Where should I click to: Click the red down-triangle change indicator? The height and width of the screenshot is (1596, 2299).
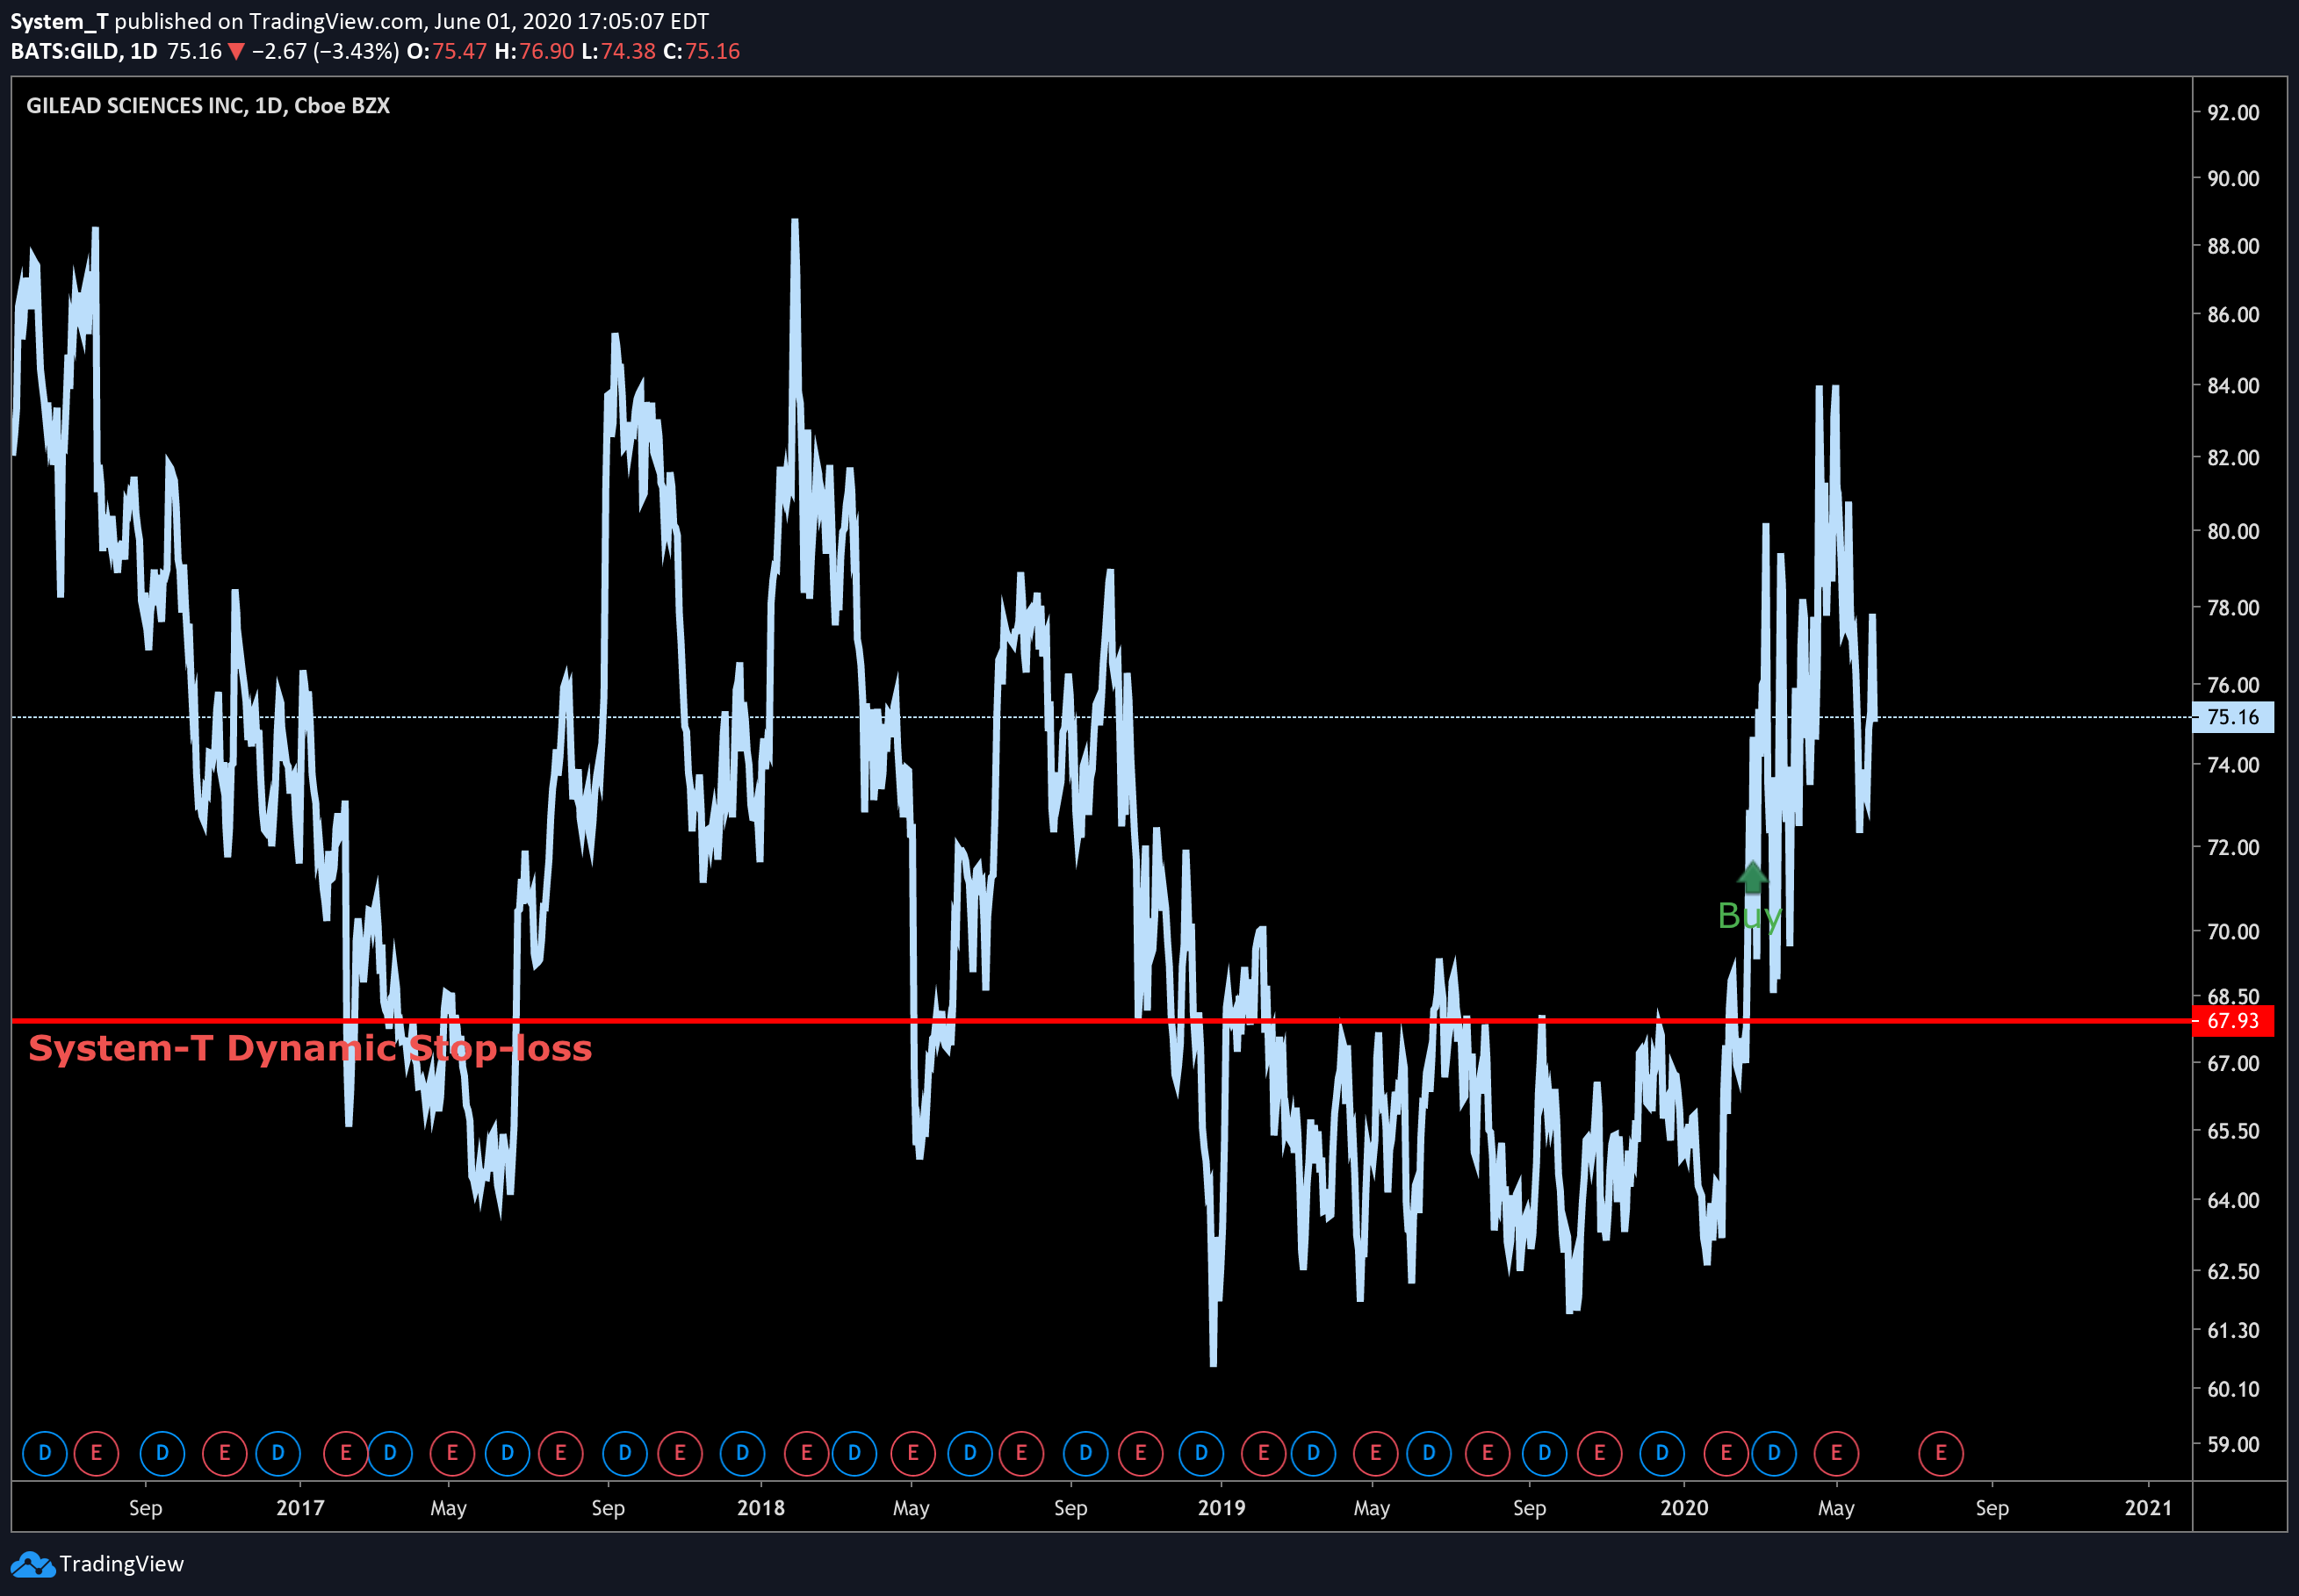[236, 52]
